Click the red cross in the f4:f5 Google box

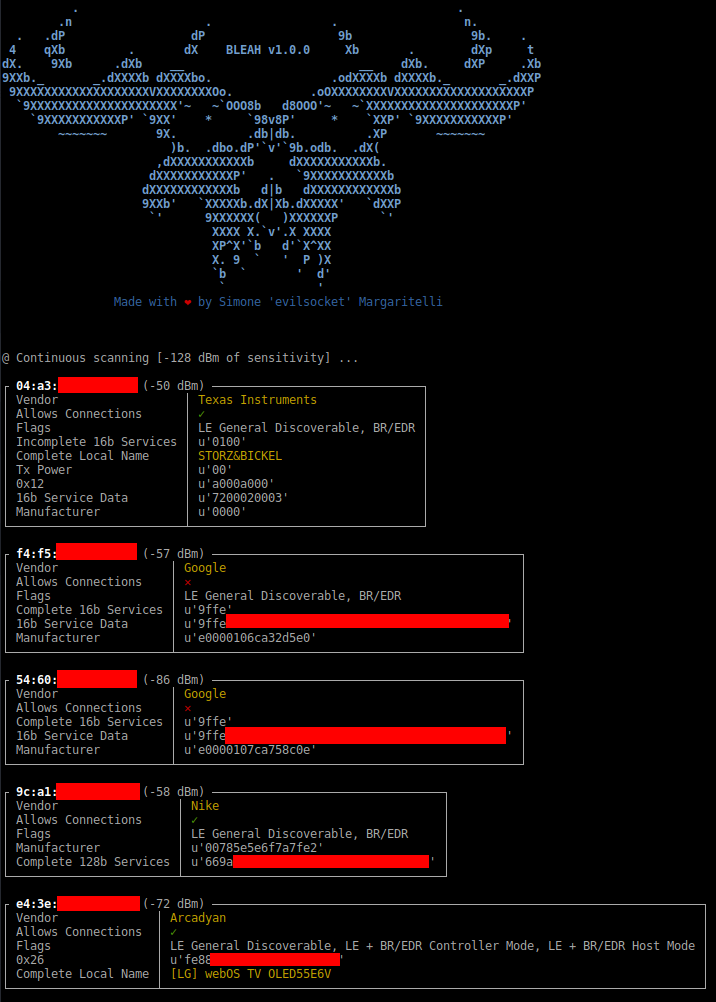tap(188, 582)
